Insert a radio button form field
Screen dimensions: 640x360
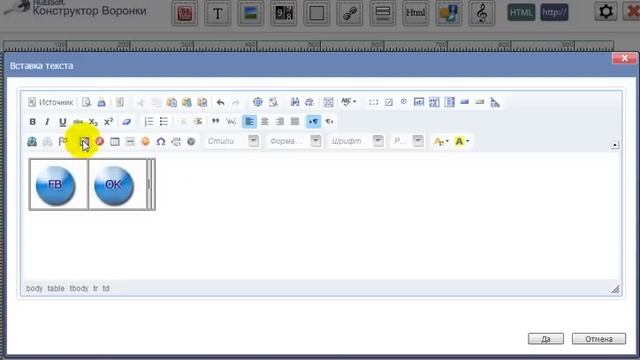[x=404, y=102]
